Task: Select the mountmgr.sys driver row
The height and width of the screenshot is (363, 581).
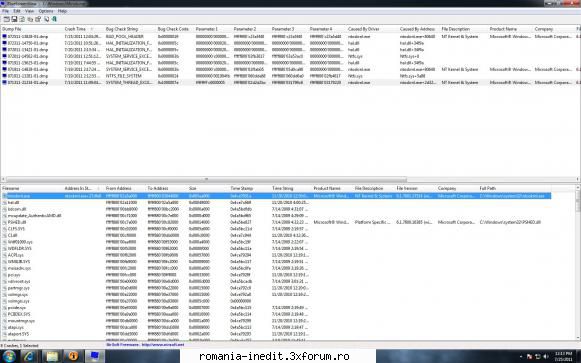Action: coord(276,321)
